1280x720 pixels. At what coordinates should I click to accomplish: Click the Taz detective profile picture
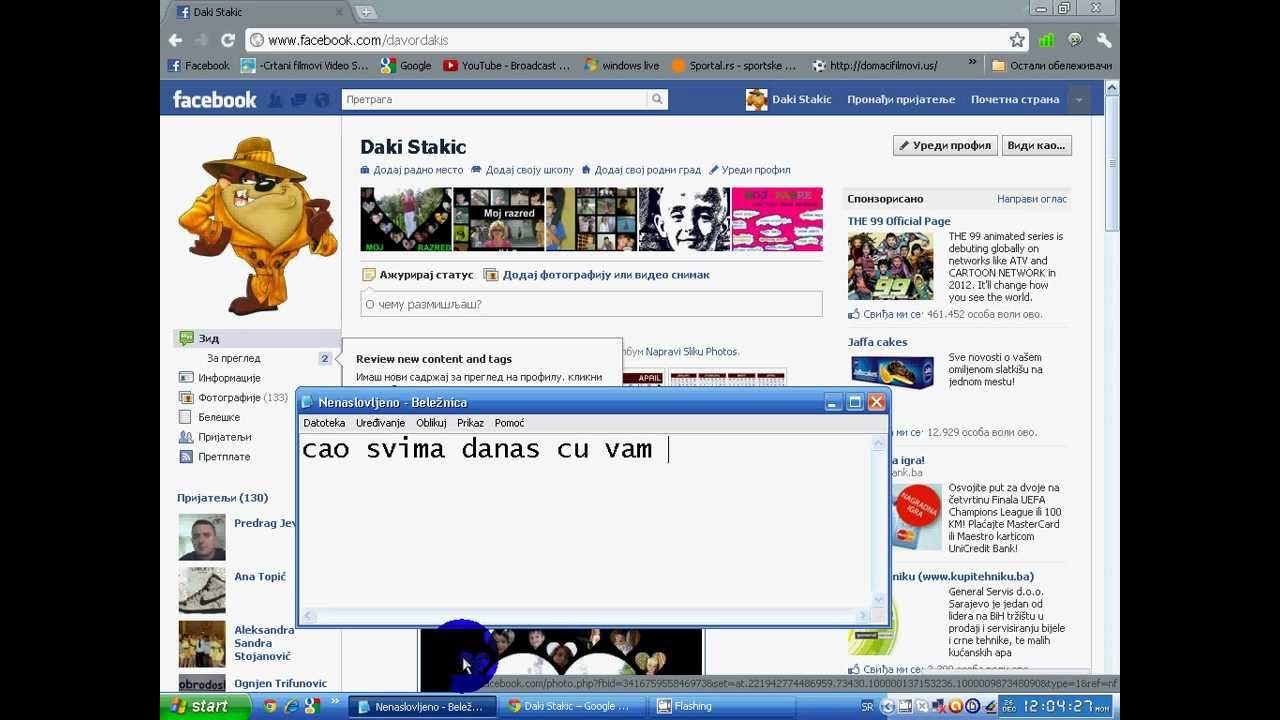pos(258,227)
